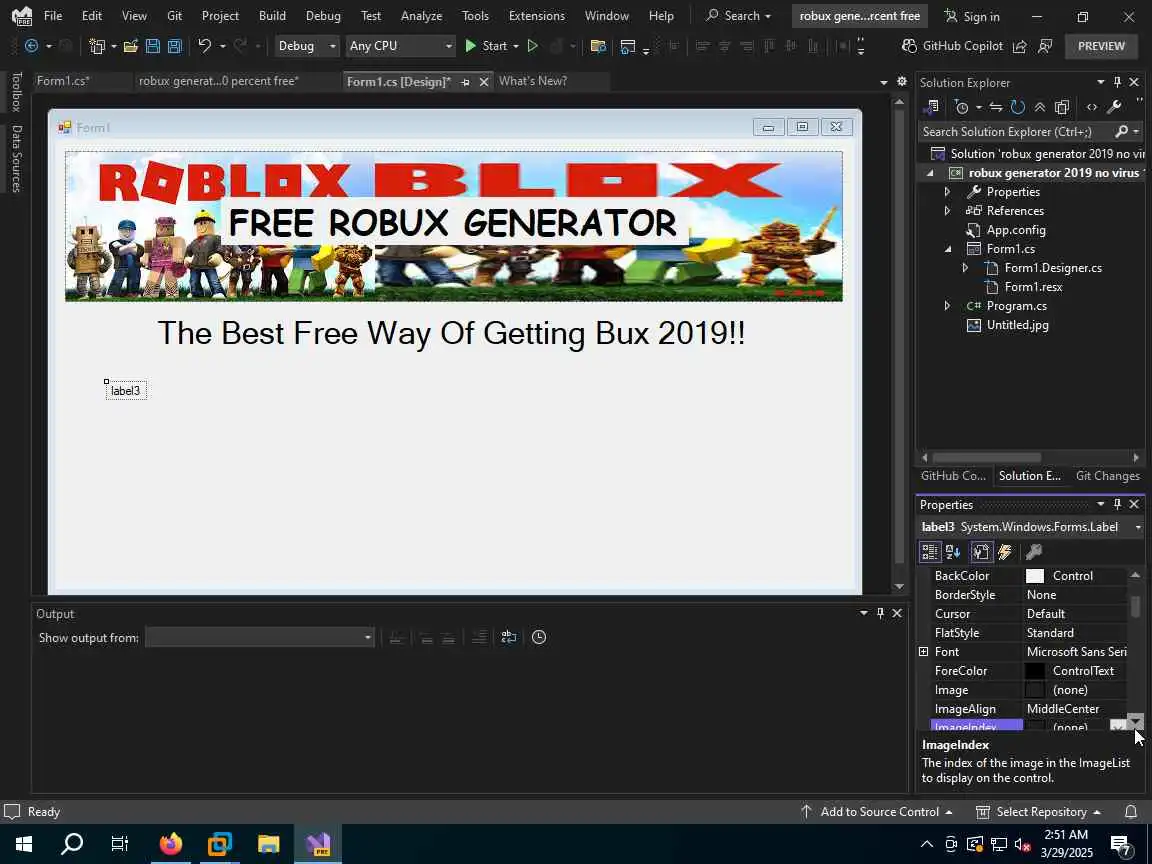Click the Search button in title bar
The image size is (1152, 864).
click(x=738, y=15)
